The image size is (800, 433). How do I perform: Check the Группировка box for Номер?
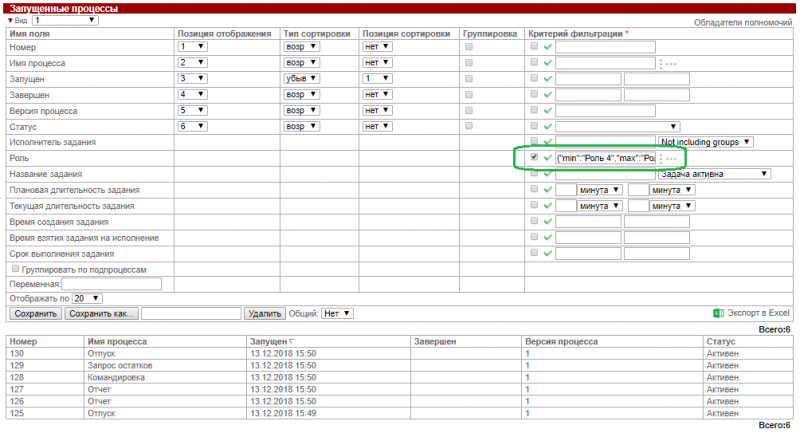[469, 47]
